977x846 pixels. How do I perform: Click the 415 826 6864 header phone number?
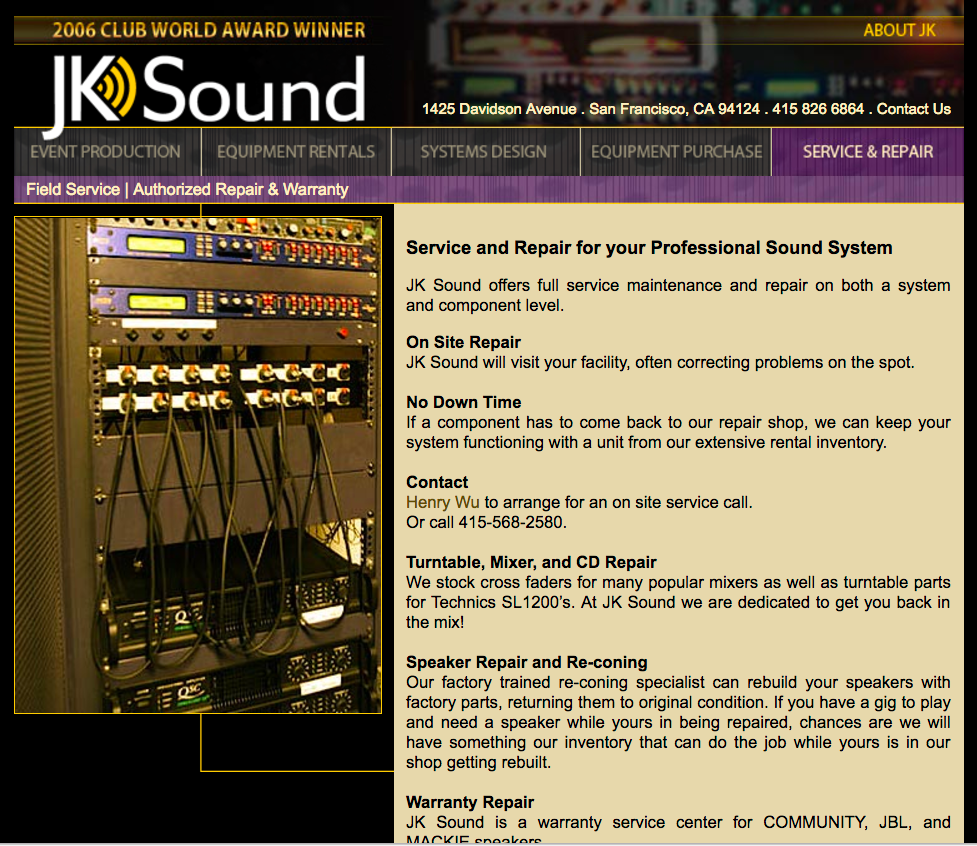[818, 109]
